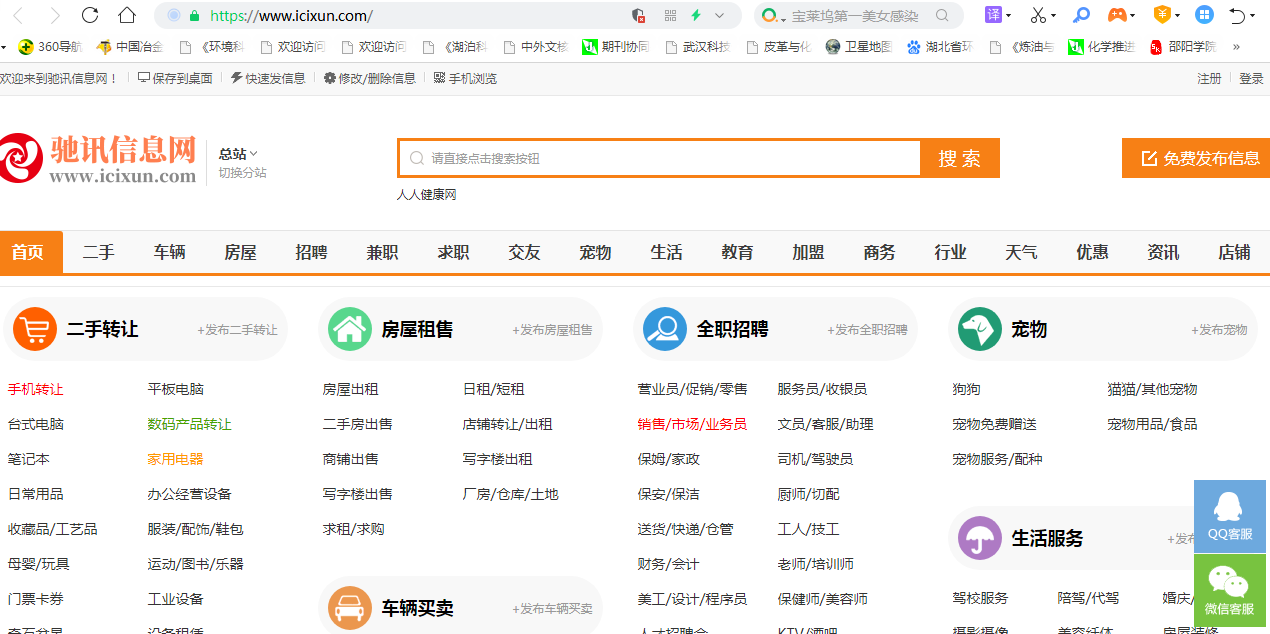Open QQ客服 floating widget
Viewport: 1270px width, 634px height.
point(1229,516)
